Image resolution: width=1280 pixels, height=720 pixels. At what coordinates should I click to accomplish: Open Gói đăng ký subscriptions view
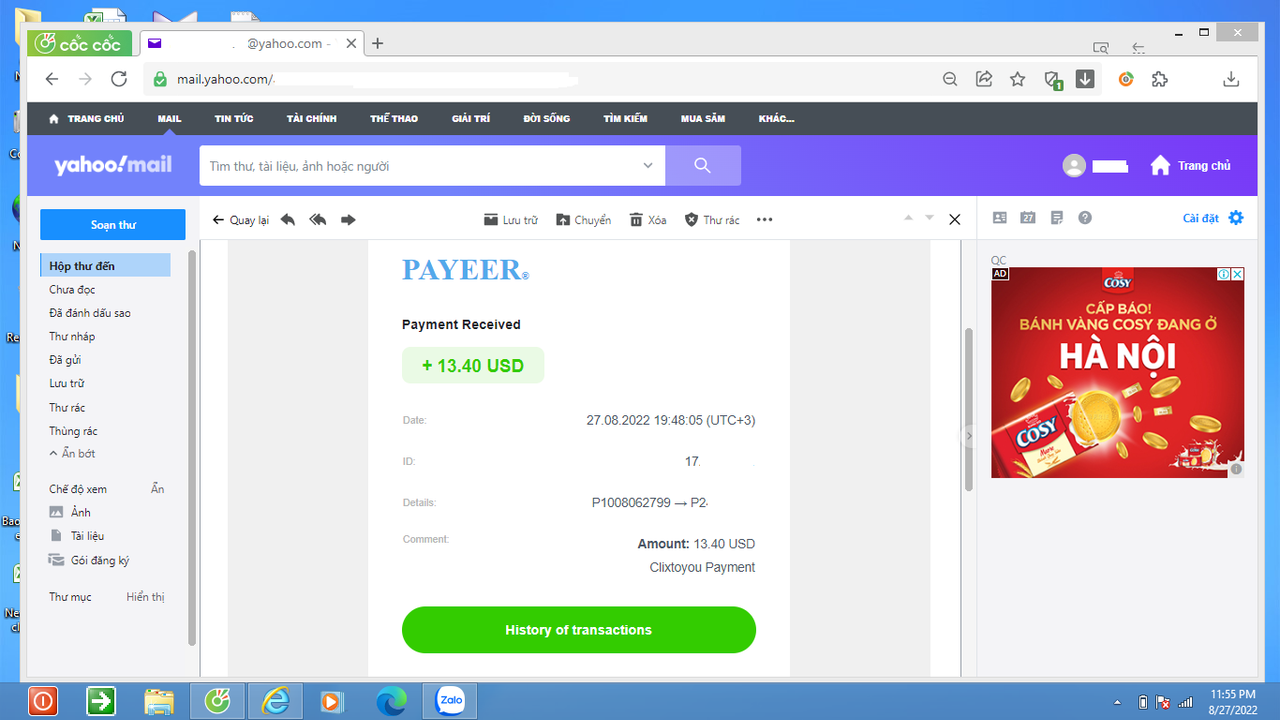tap(90, 560)
